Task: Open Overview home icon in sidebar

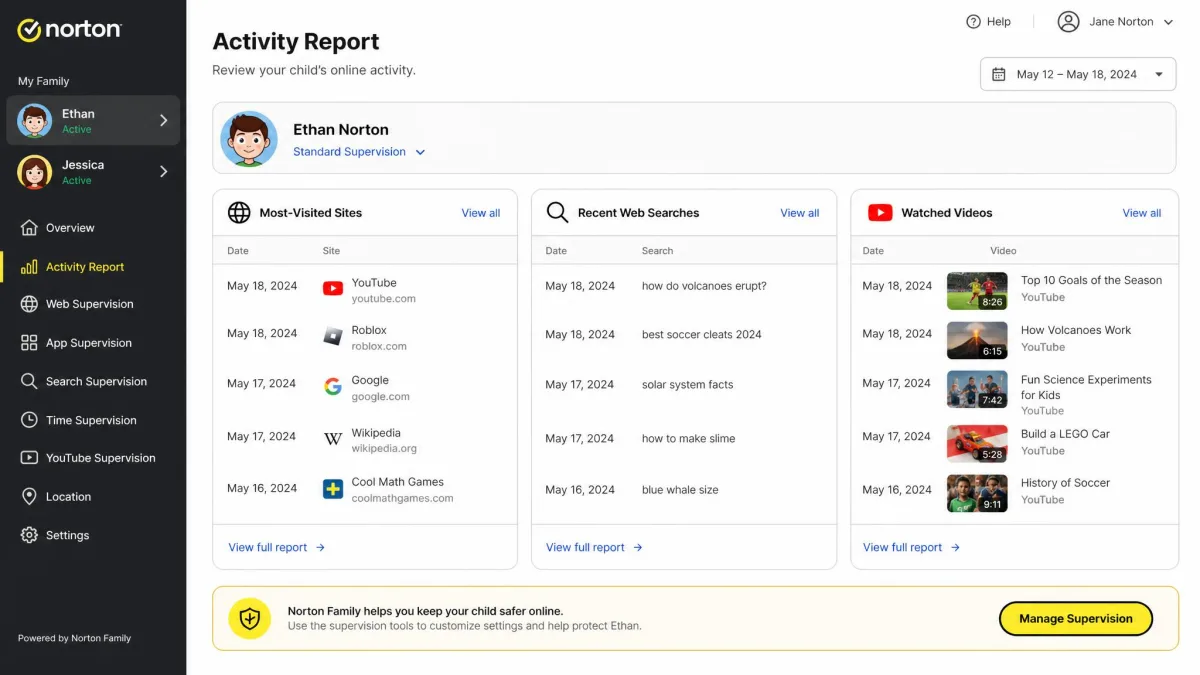Action: 29,228
